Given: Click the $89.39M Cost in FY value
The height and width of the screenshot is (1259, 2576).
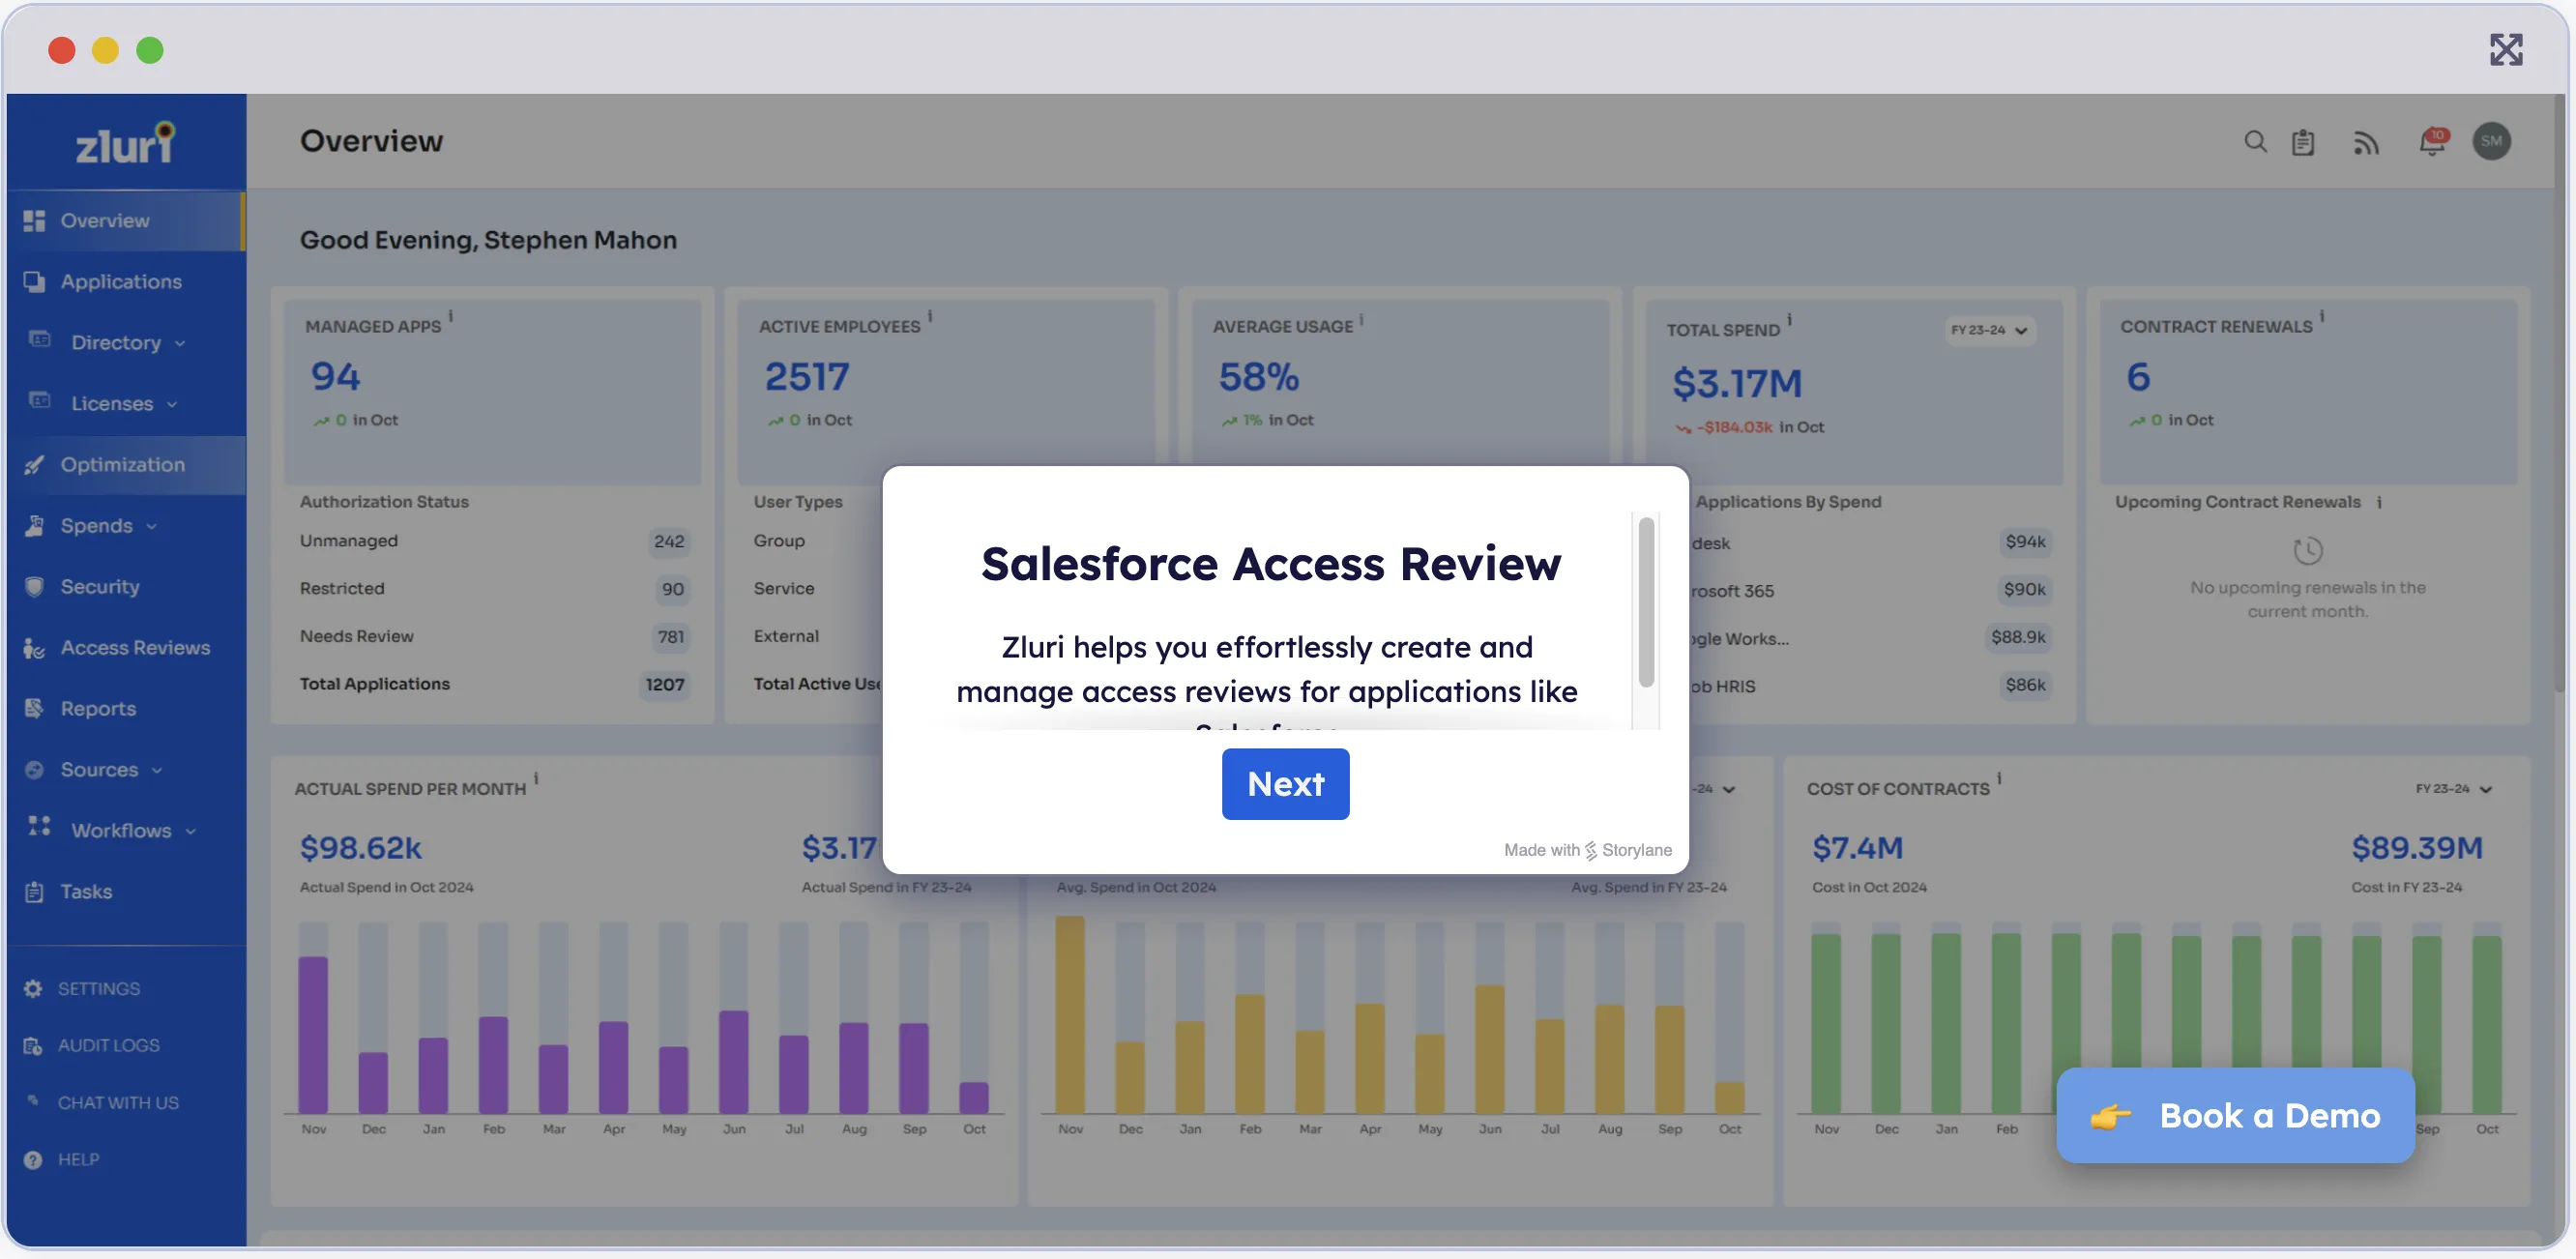Looking at the screenshot, I should (x=2416, y=848).
